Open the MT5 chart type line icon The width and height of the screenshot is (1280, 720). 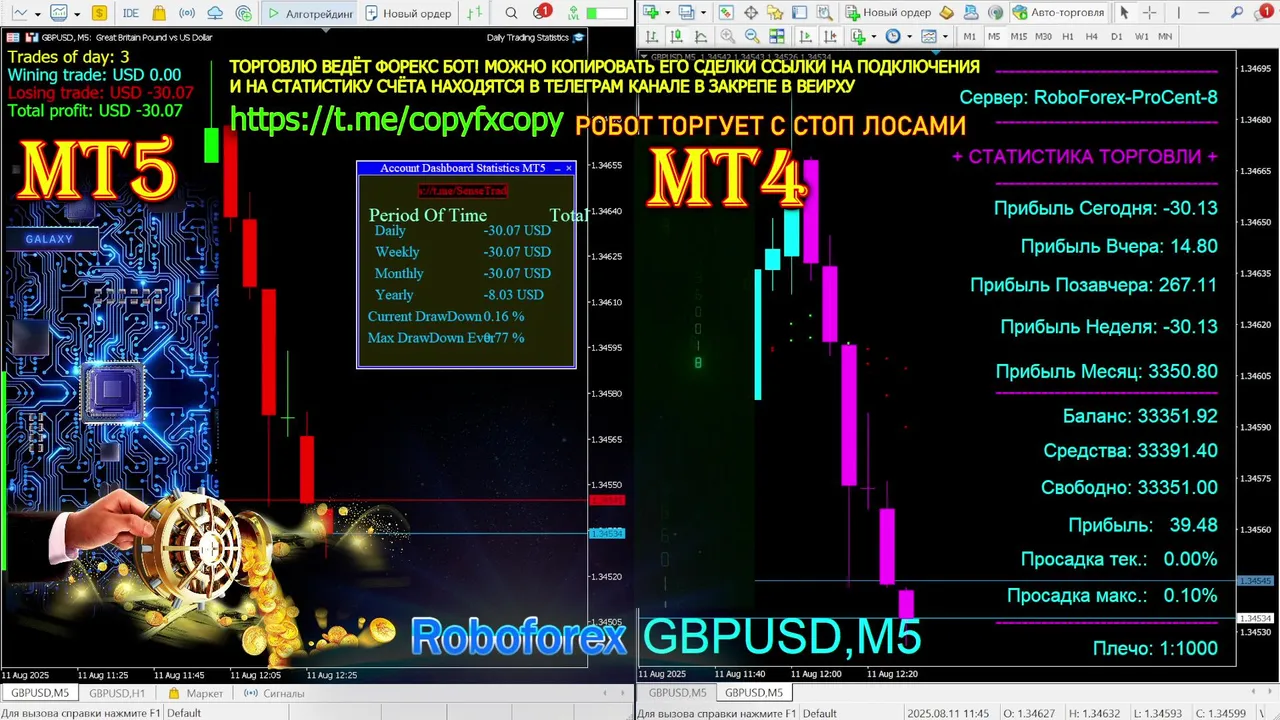click(20, 13)
